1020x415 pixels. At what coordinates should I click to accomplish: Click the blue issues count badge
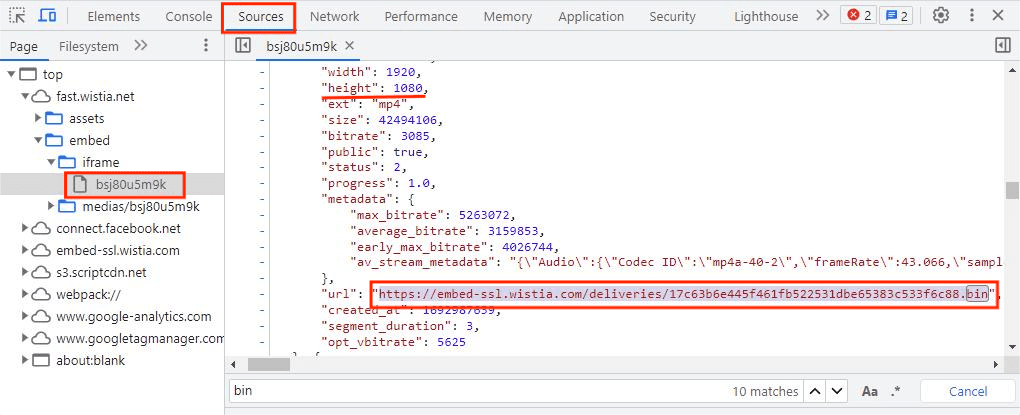895,16
